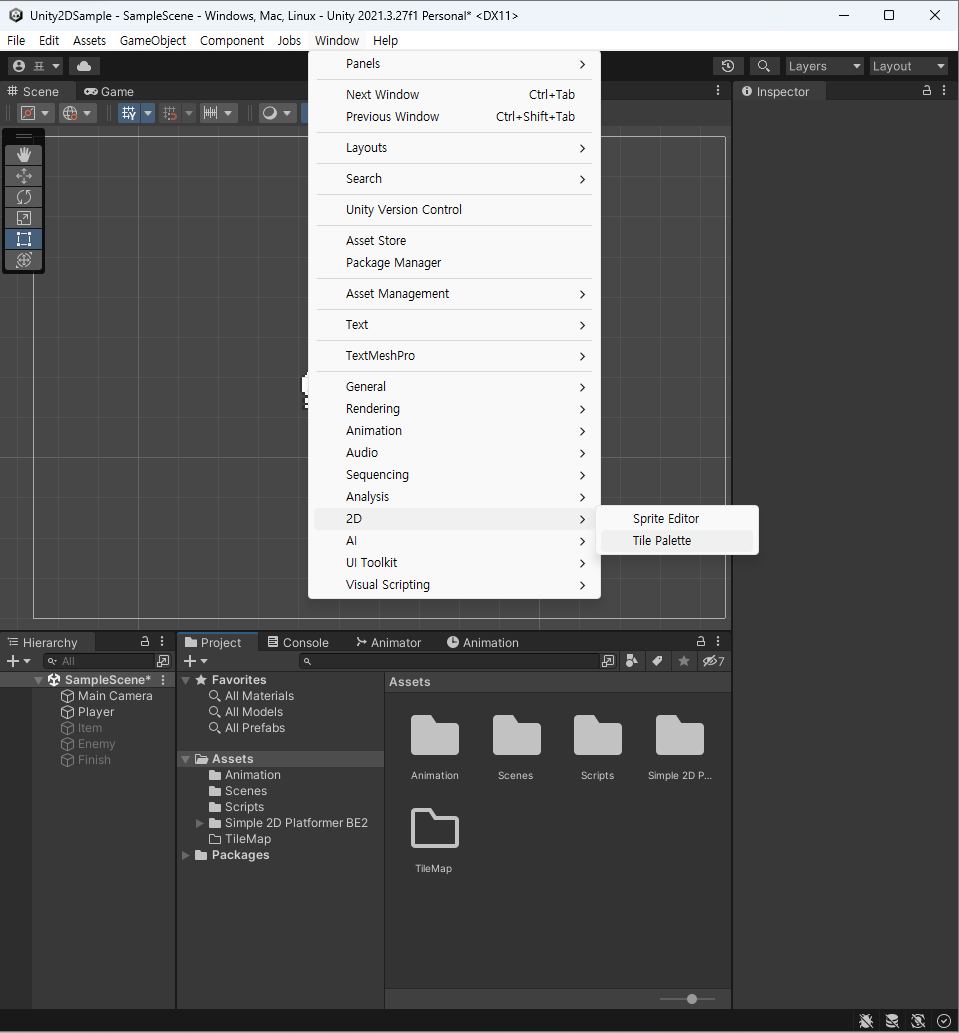Open search window in Hierarchy panel

point(163,661)
